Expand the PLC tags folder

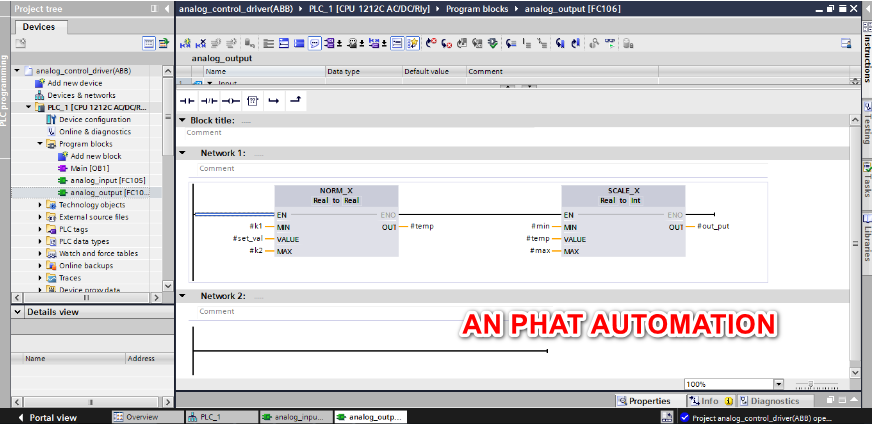[x=40, y=229]
